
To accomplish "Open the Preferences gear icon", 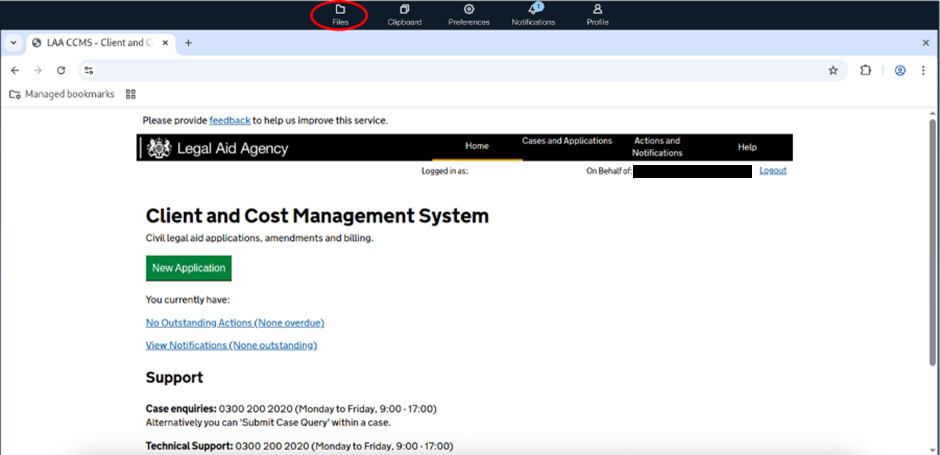I will point(469,14).
